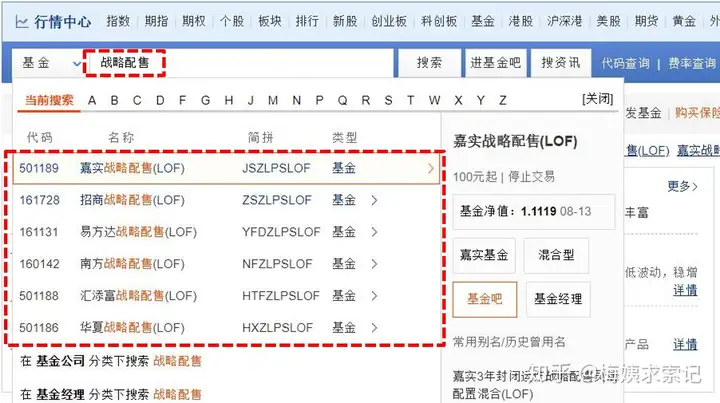The image size is (720, 403).
Task: Click the 搜索 button
Action: click(x=429, y=63)
